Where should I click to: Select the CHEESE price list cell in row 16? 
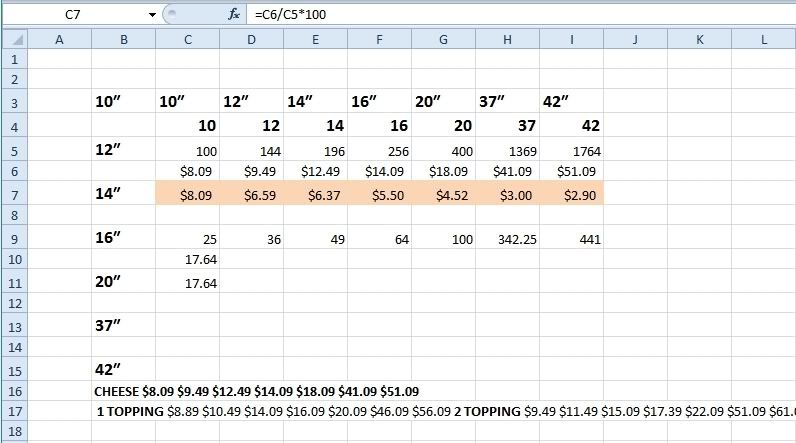coord(256,391)
